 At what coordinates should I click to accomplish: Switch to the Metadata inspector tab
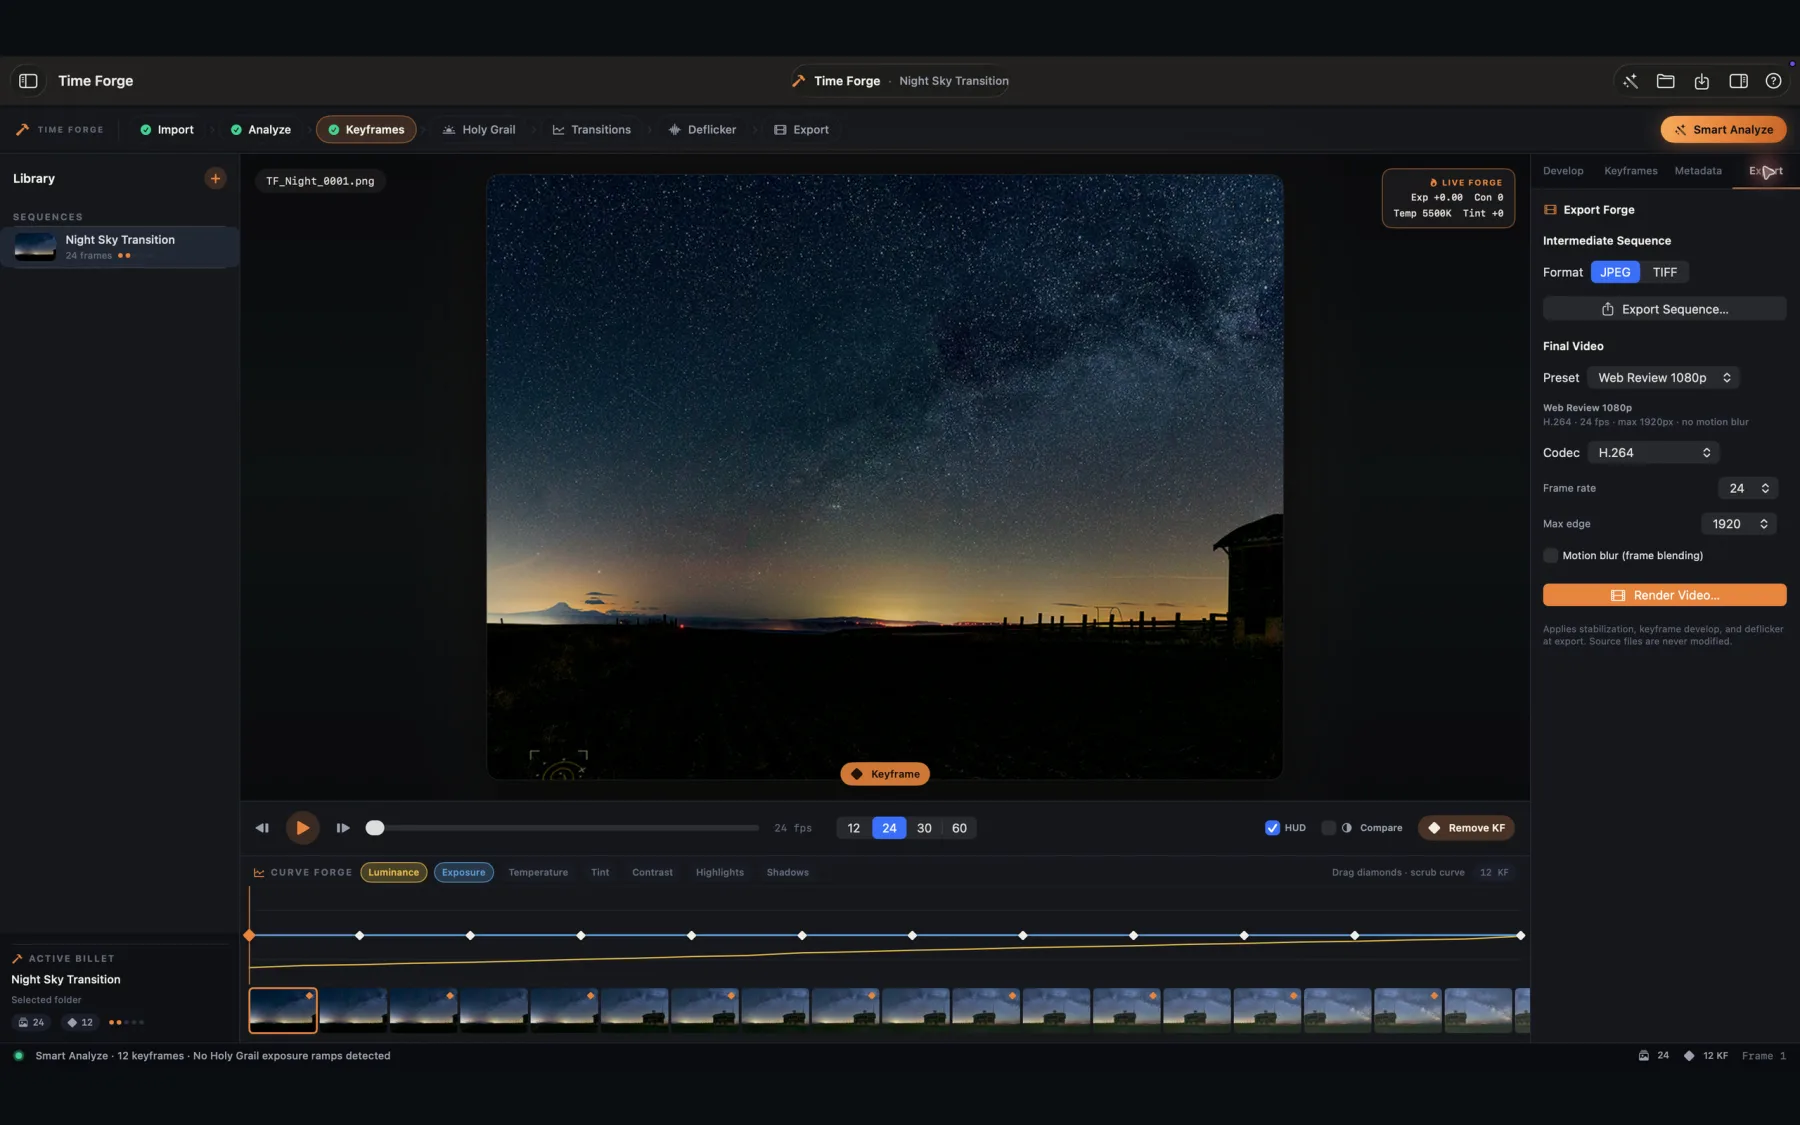point(1698,171)
